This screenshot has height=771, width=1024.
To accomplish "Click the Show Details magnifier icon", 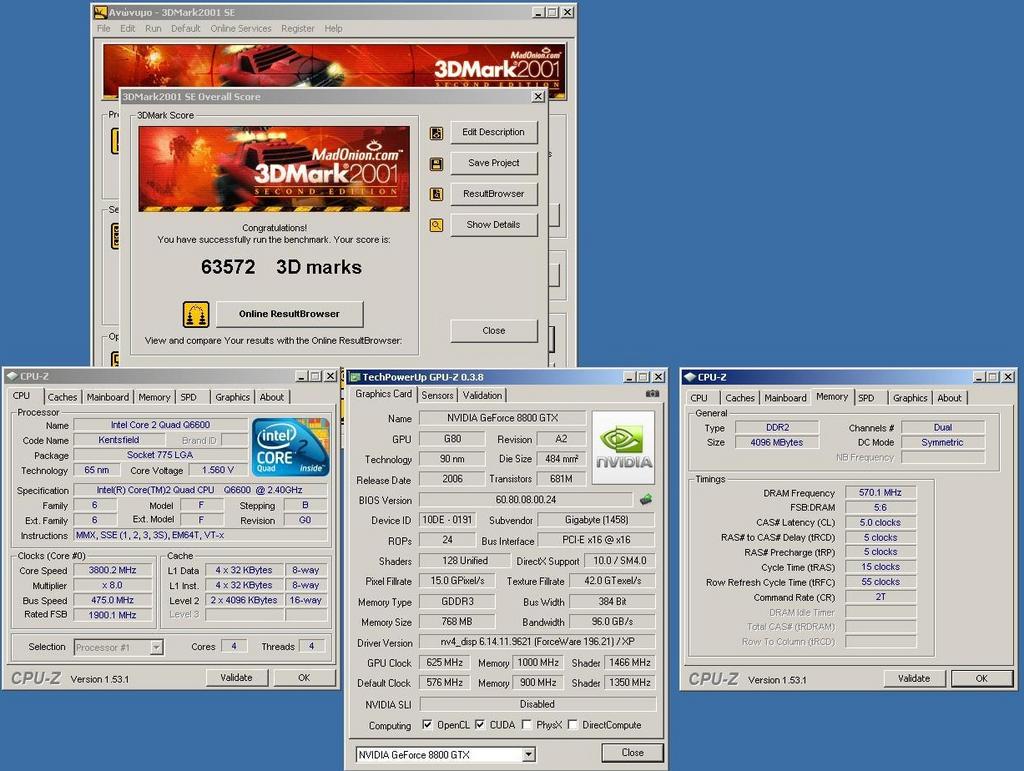I will point(436,225).
